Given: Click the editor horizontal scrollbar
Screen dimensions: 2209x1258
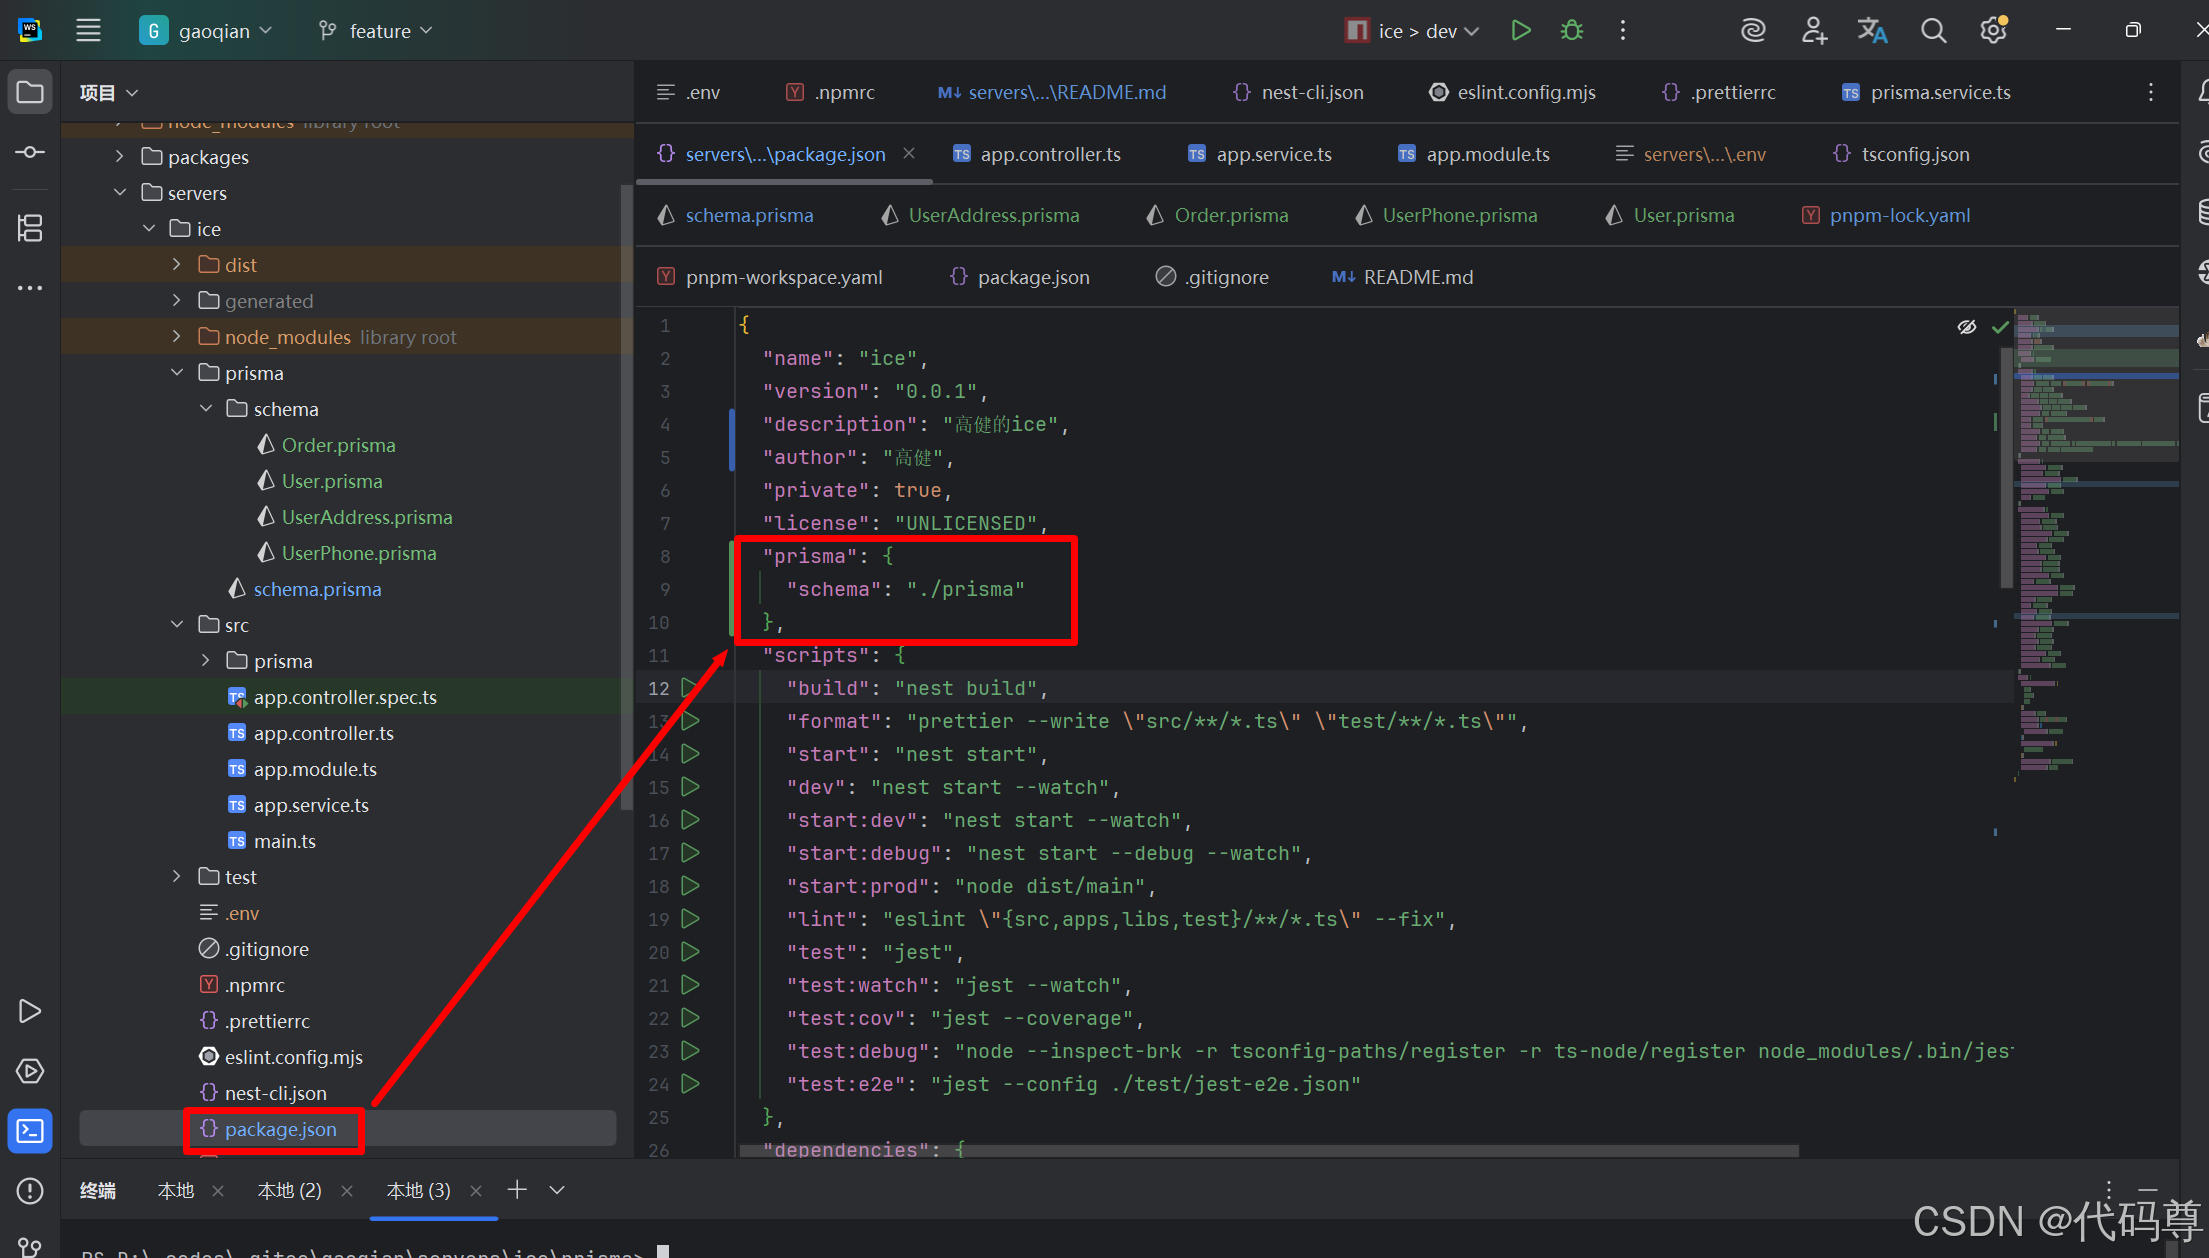Looking at the screenshot, I should pyautogui.click(x=1268, y=1151).
